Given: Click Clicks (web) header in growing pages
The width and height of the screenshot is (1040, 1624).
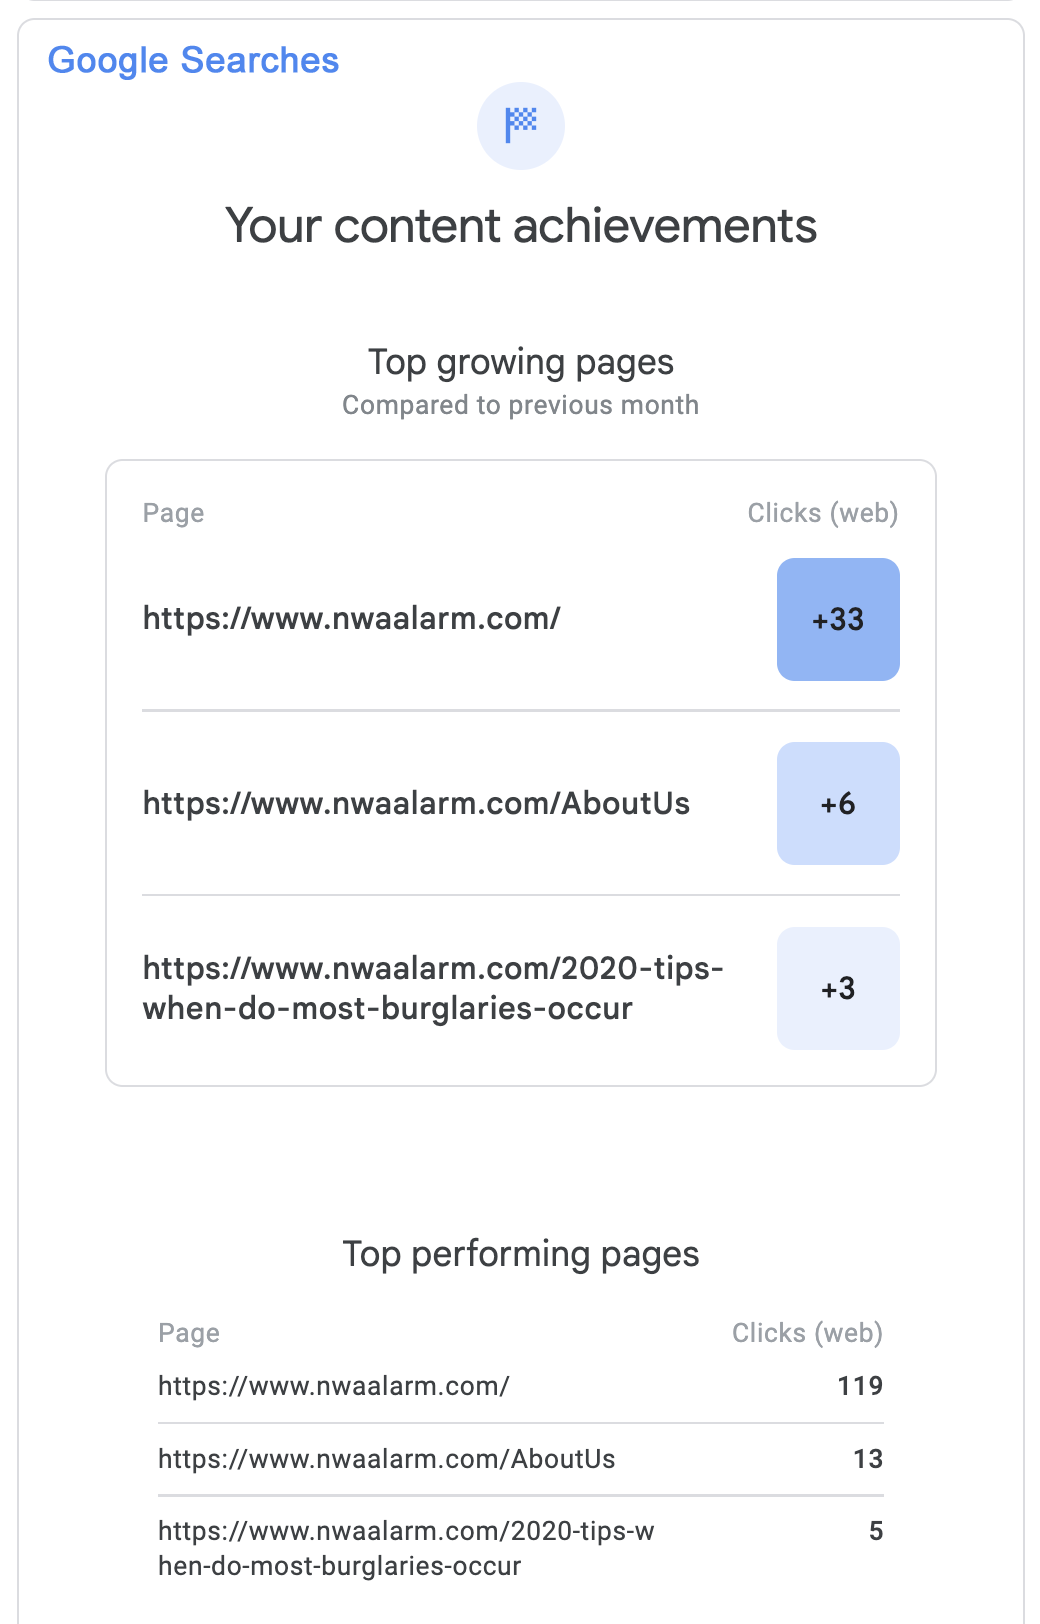Looking at the screenshot, I should point(822,513).
